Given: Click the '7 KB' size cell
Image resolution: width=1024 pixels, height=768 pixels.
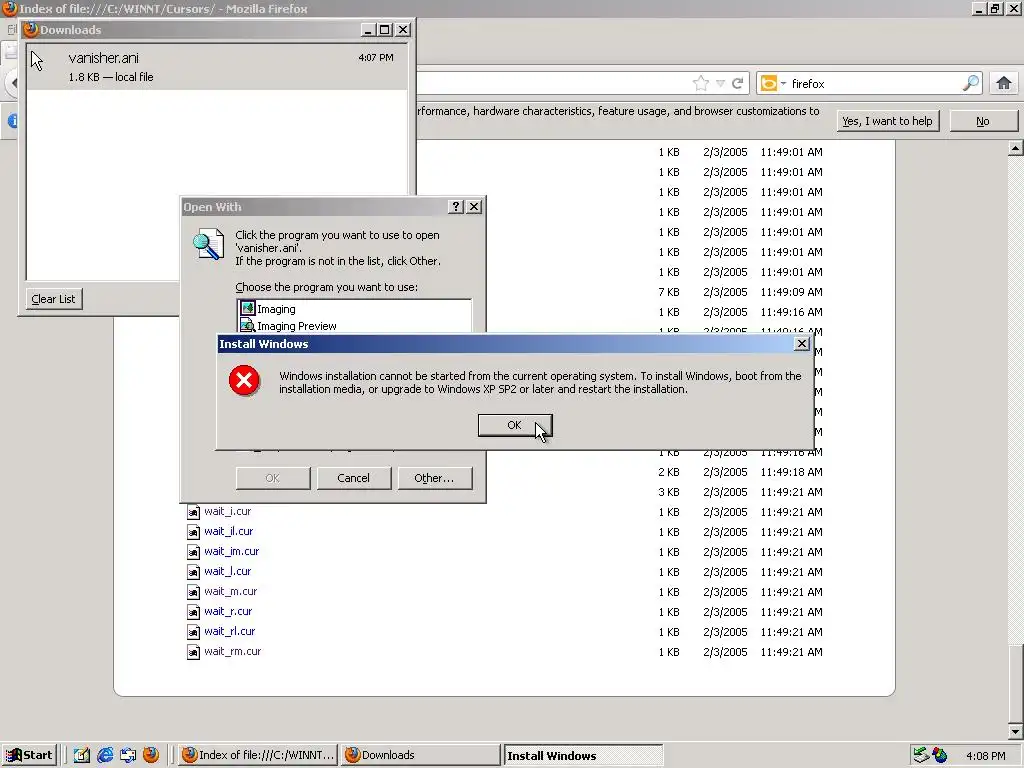Looking at the screenshot, I should click(x=669, y=292).
